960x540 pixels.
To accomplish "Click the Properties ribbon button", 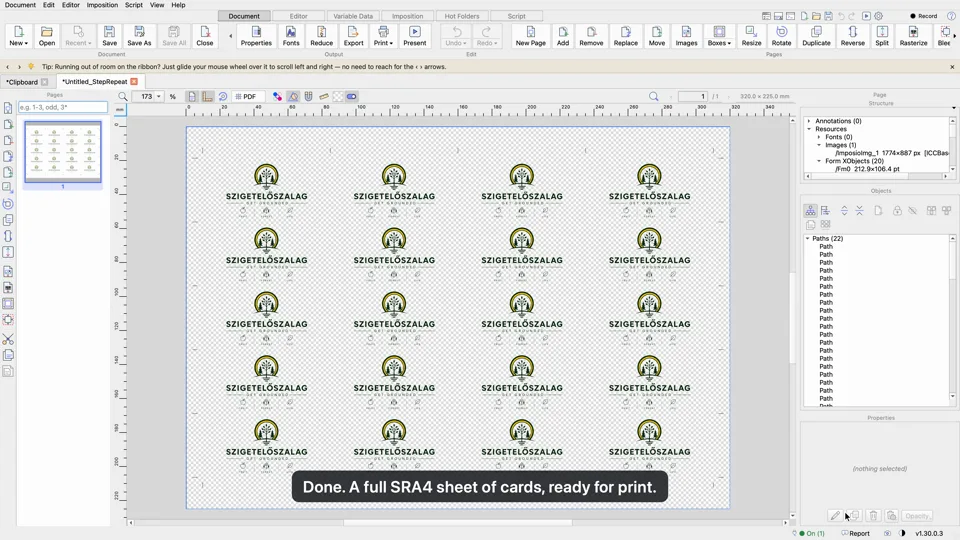I will tap(256, 36).
